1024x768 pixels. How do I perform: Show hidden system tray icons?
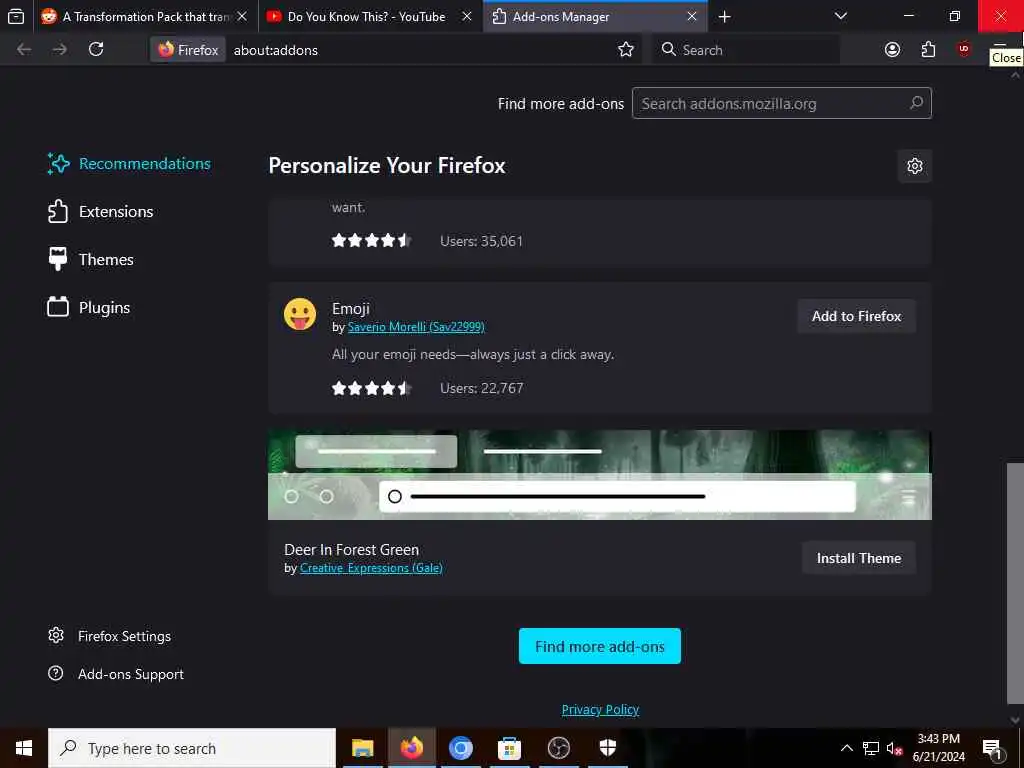[x=846, y=748]
